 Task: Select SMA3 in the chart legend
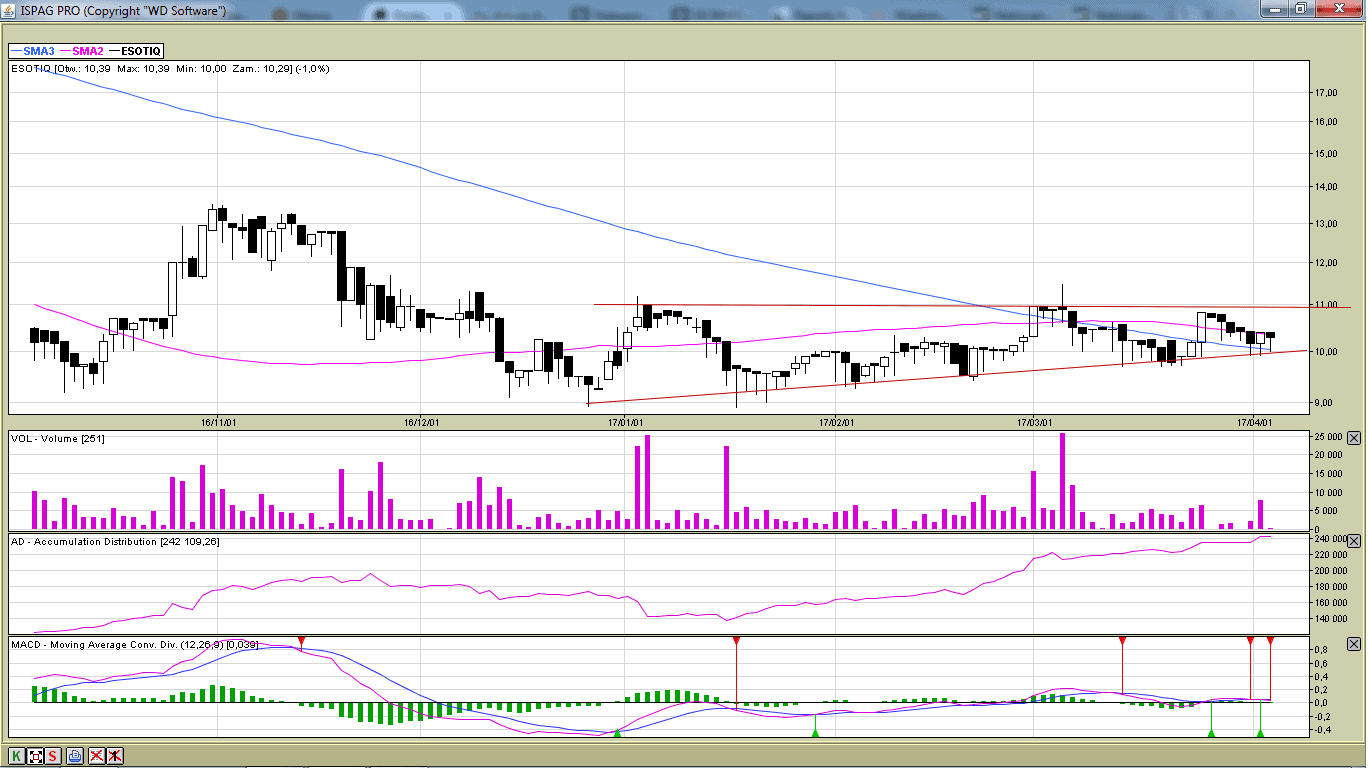[x=34, y=51]
